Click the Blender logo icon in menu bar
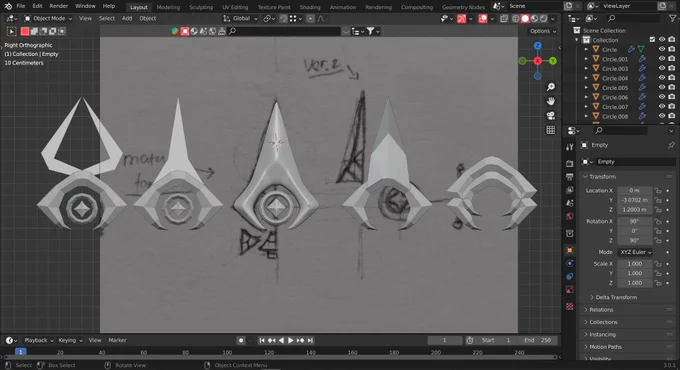The height and width of the screenshot is (370, 680). [8, 6]
